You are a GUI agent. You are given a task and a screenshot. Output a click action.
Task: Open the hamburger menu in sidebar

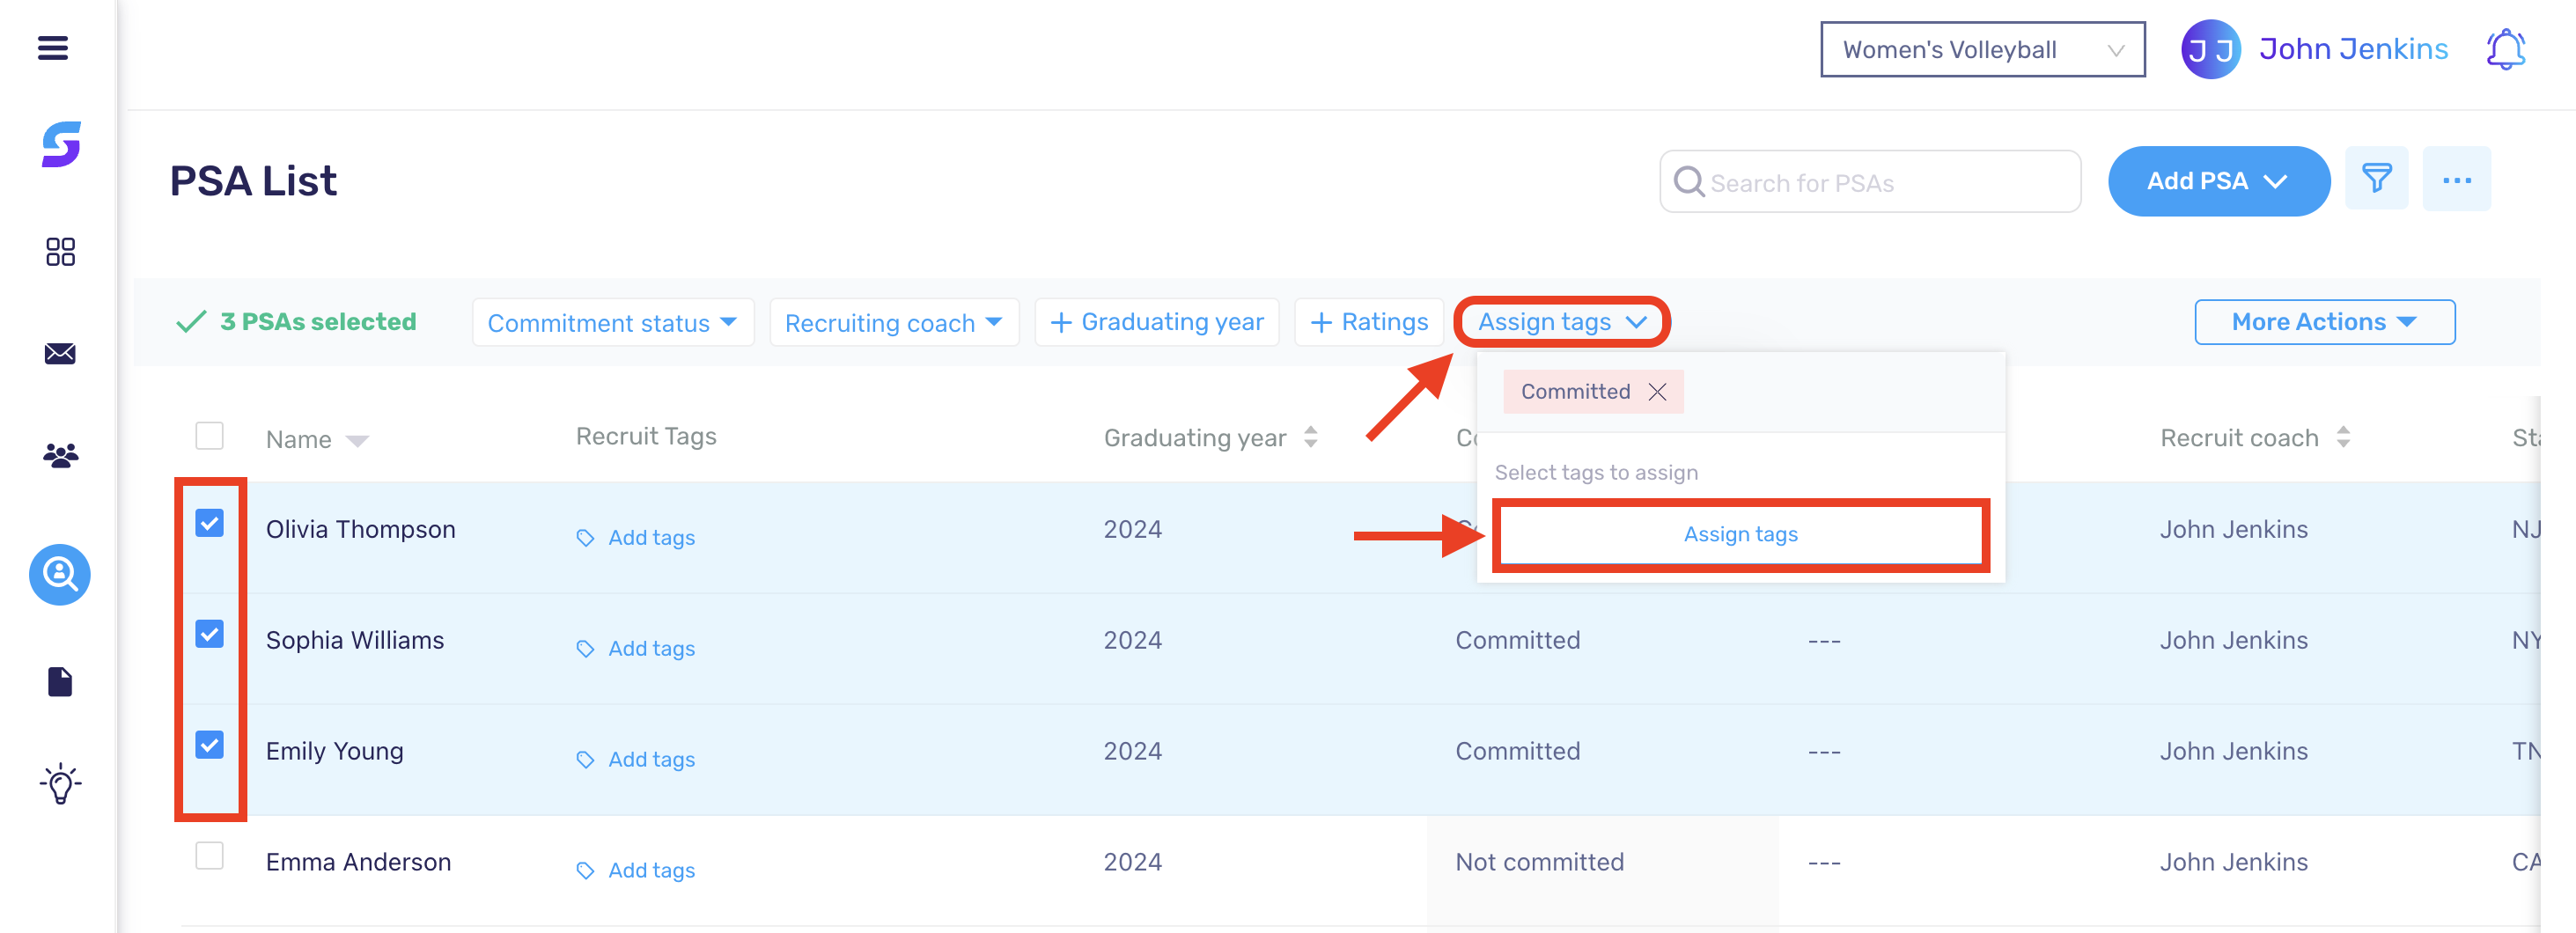55,48
